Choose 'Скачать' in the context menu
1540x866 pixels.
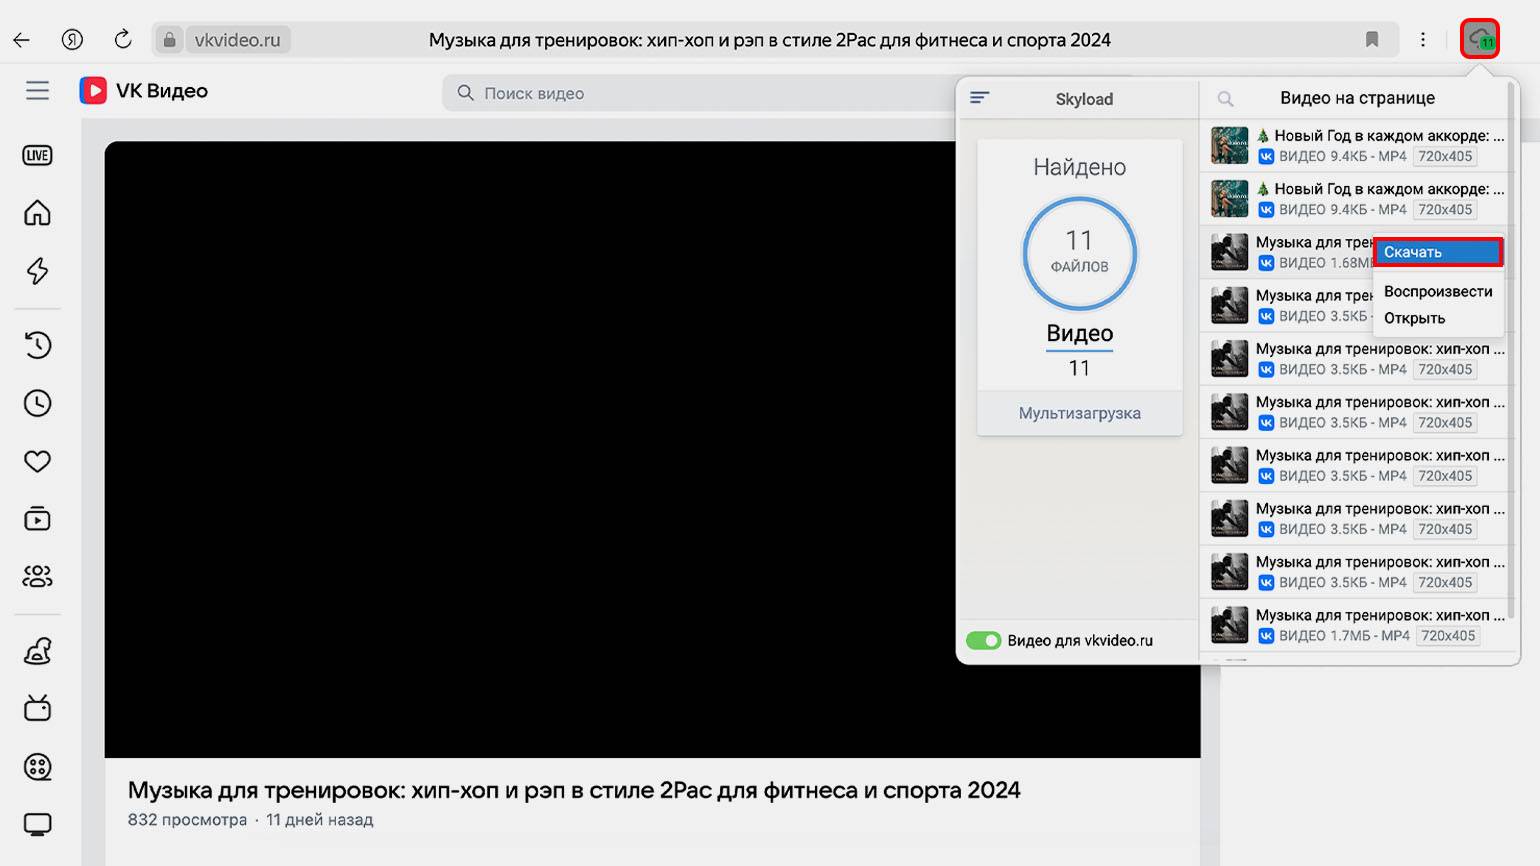click(x=1437, y=252)
